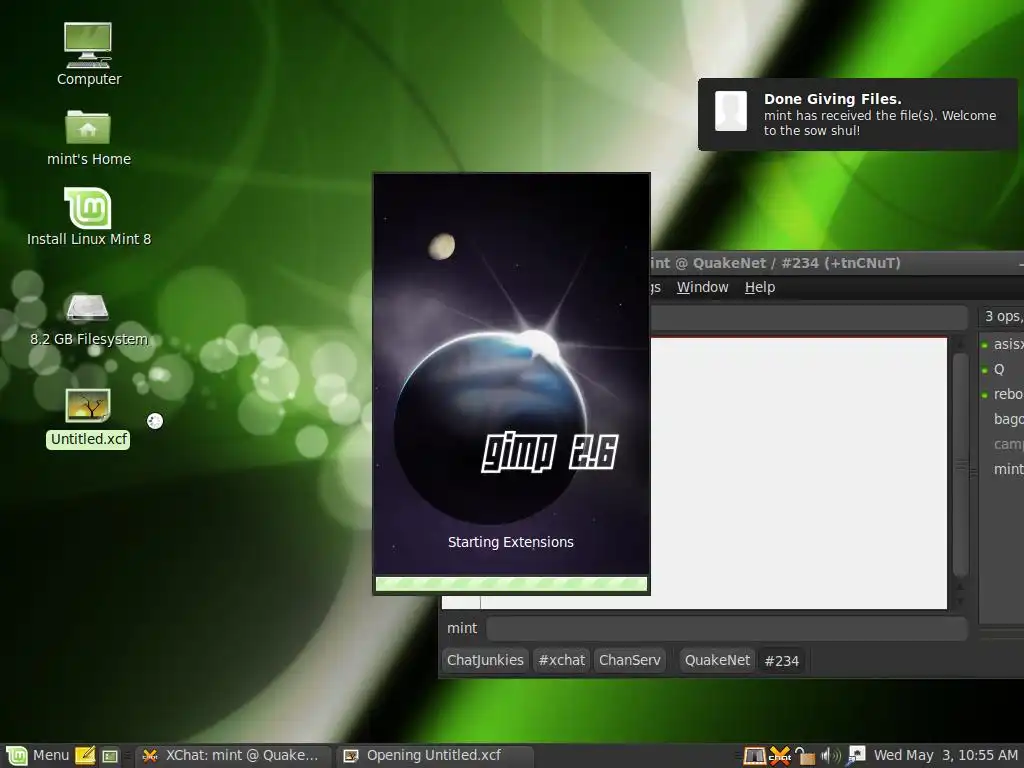Viewport: 1024px width, 768px height.
Task: Open the Window menu in XChat
Action: click(702, 287)
